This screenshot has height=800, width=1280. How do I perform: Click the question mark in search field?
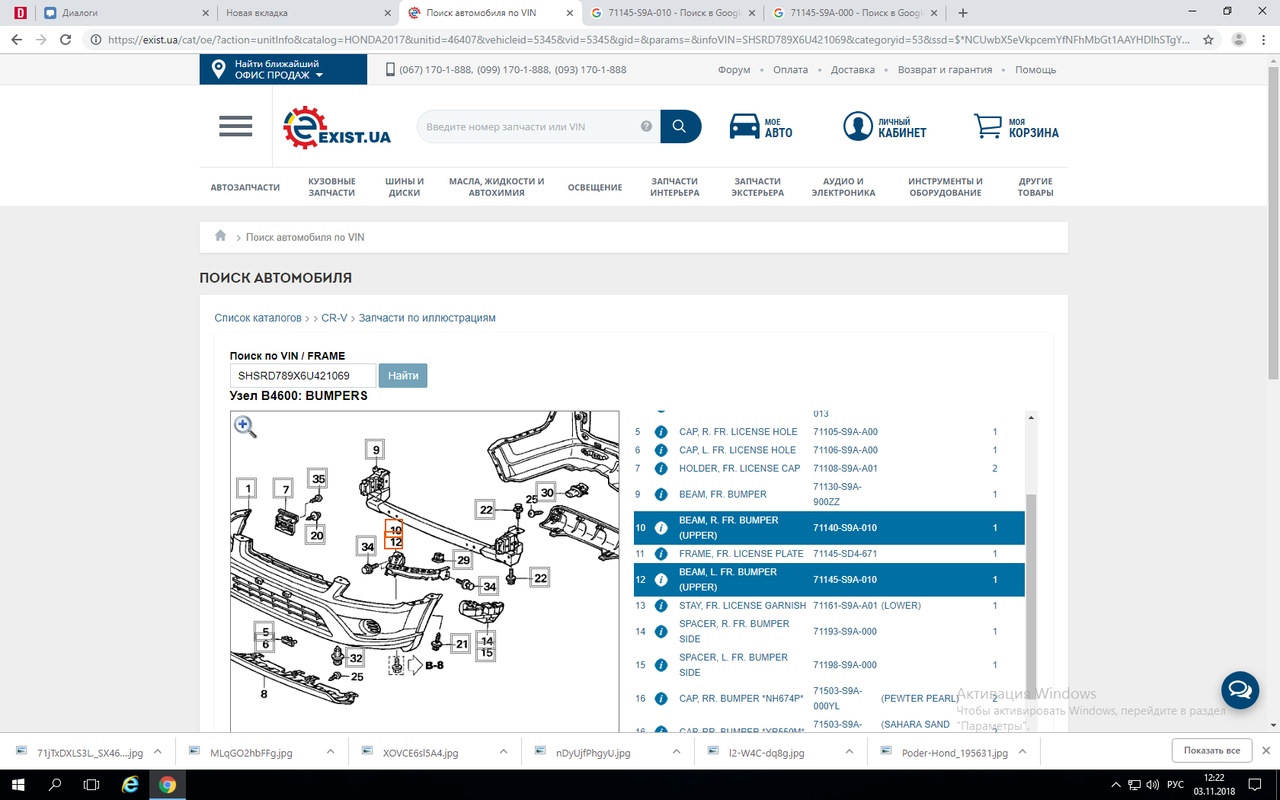647,127
